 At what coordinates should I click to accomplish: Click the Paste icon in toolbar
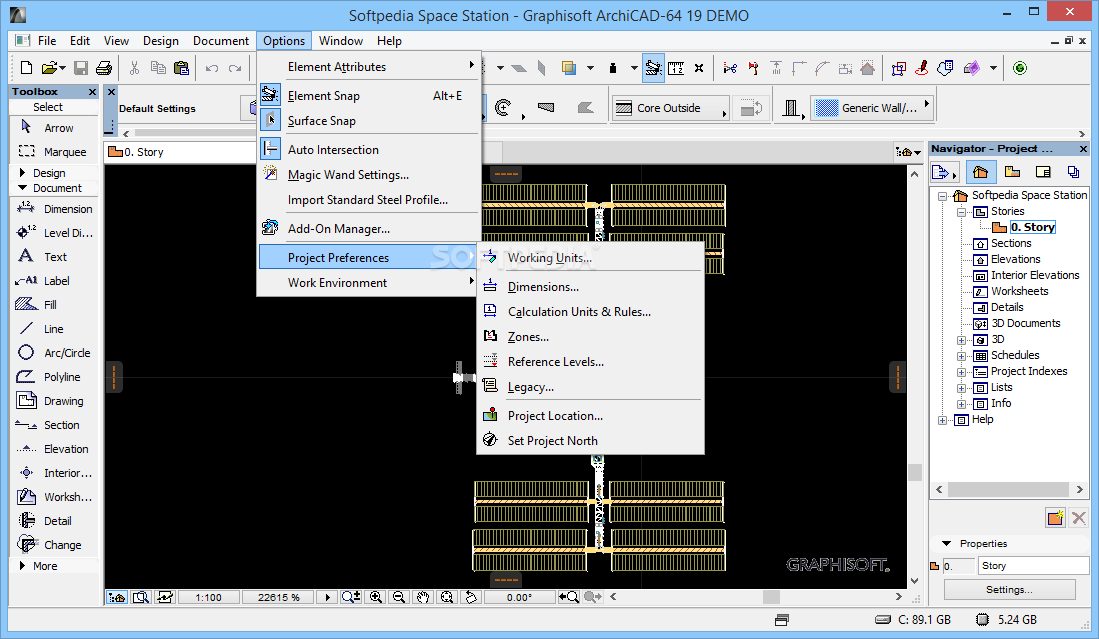[181, 68]
